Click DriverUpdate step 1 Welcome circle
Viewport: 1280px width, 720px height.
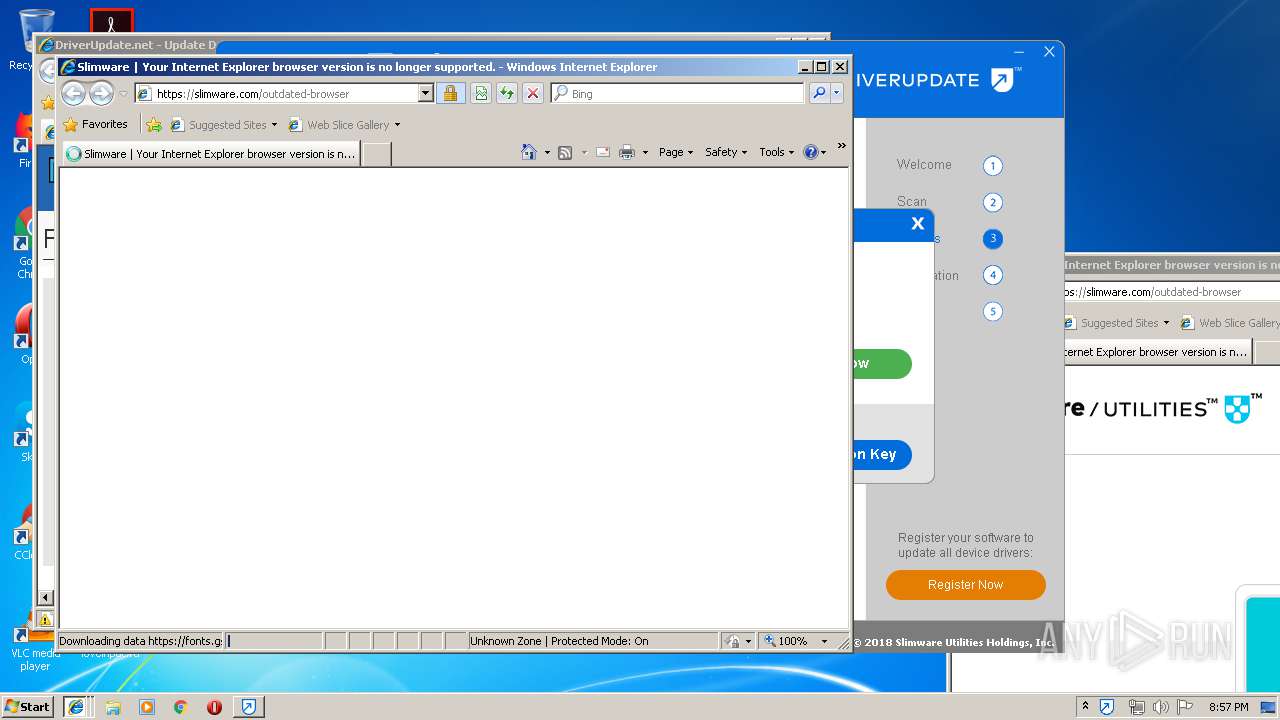(992, 166)
